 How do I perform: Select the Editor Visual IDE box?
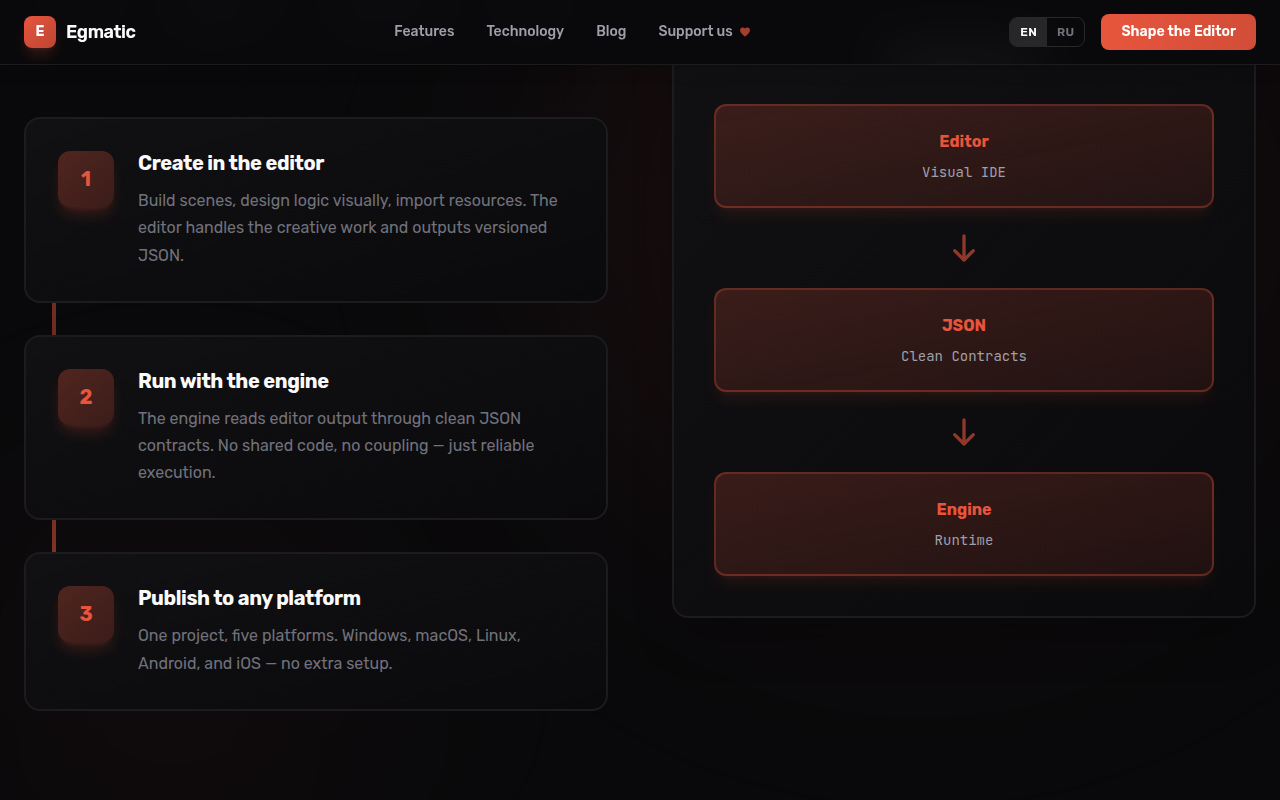pos(964,156)
